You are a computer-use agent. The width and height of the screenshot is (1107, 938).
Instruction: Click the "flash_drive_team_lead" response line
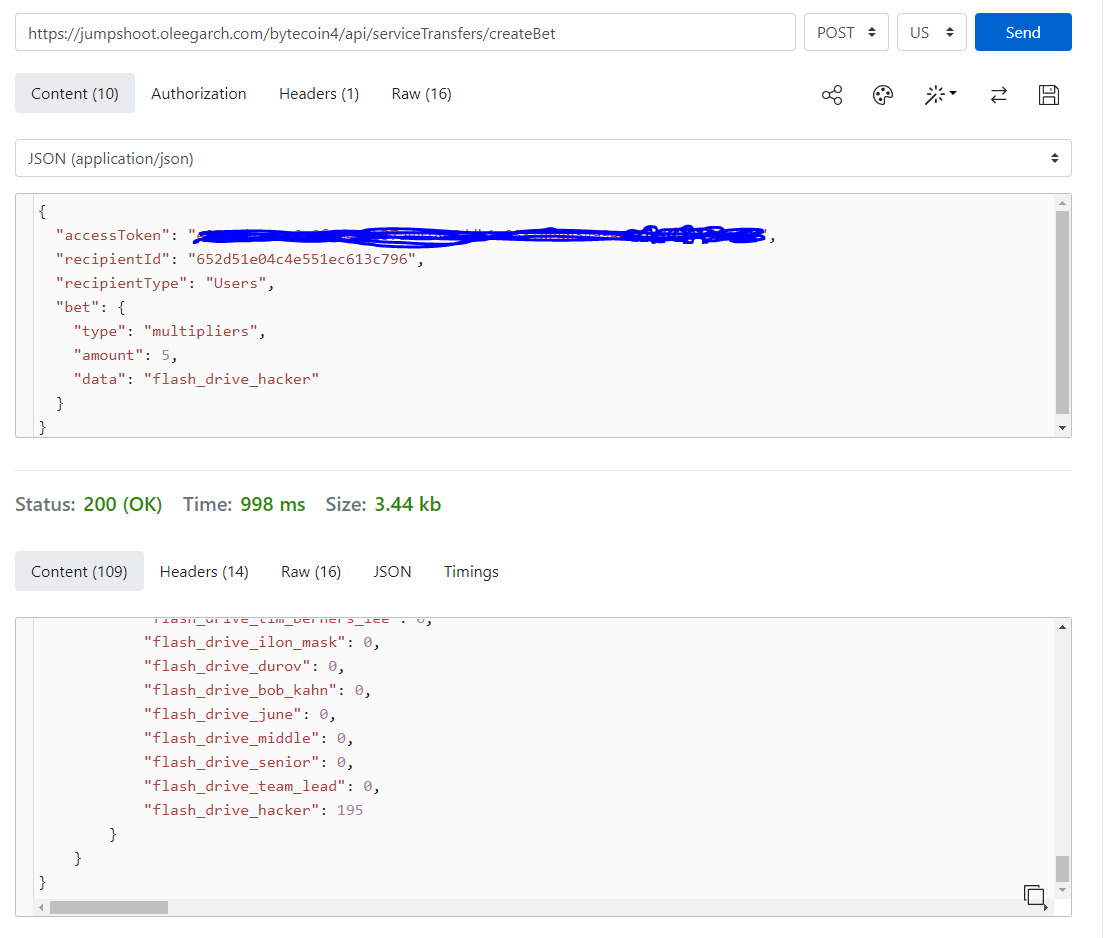[x=261, y=786]
